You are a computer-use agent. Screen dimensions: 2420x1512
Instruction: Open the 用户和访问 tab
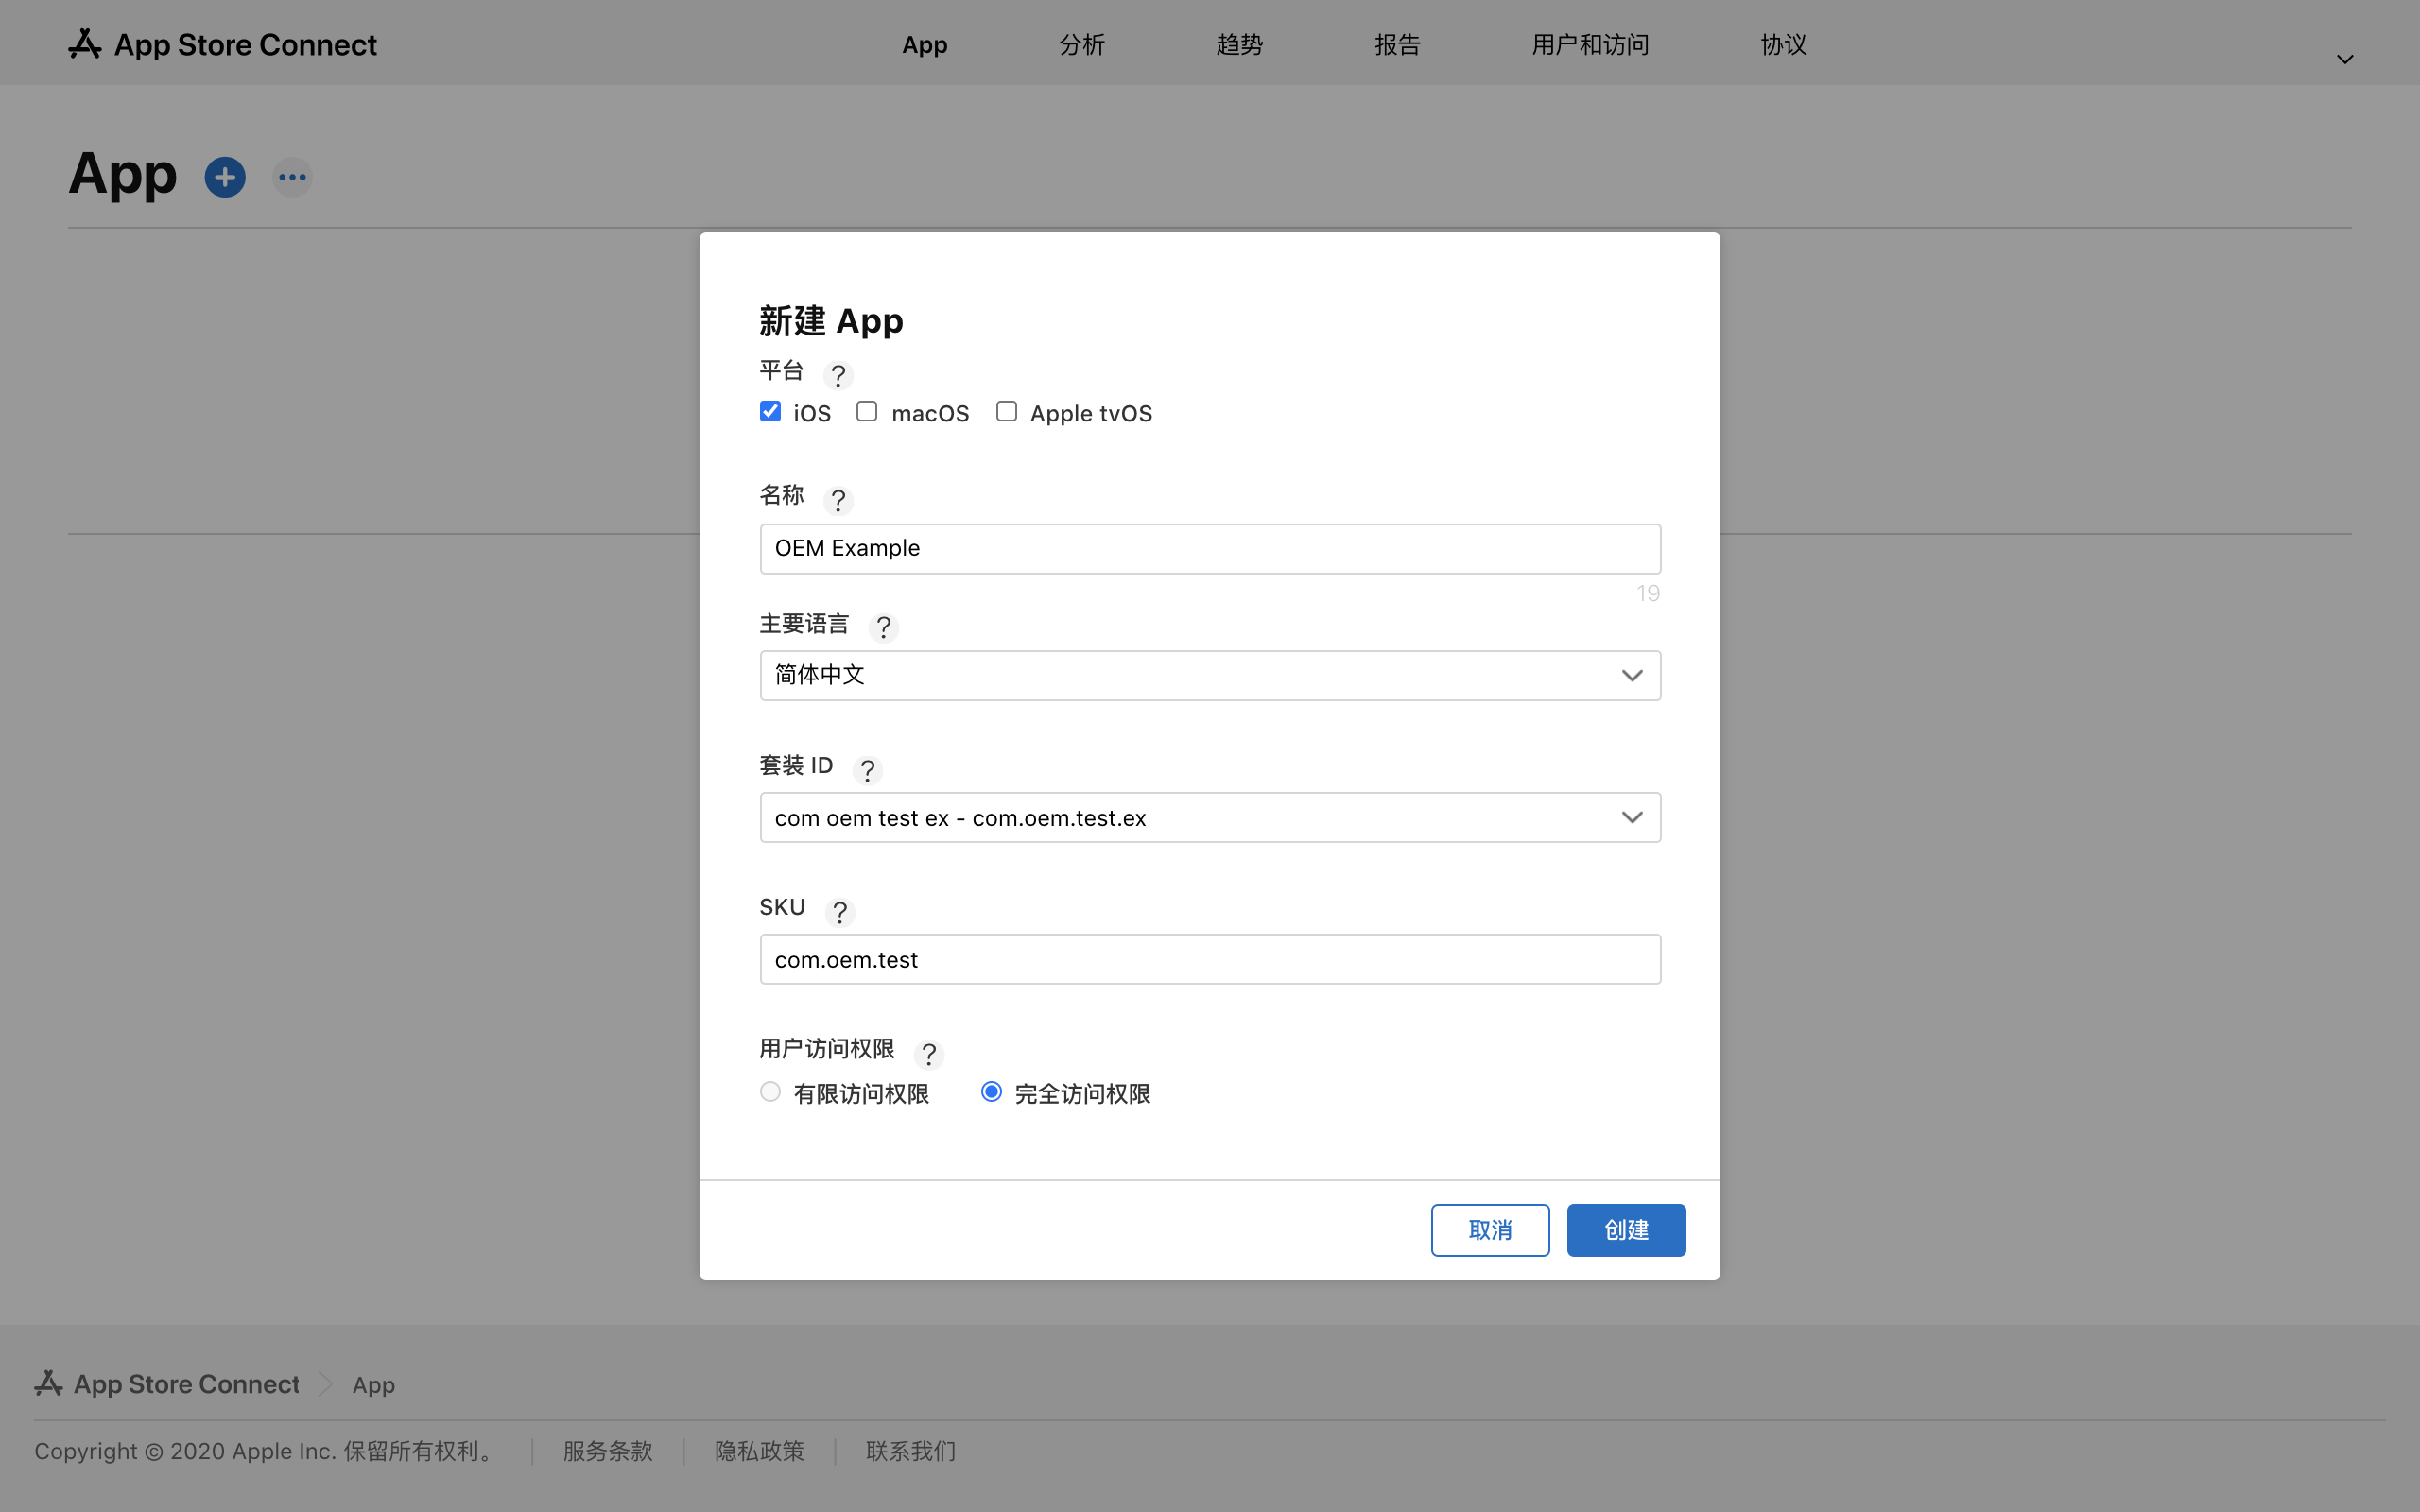[1590, 45]
